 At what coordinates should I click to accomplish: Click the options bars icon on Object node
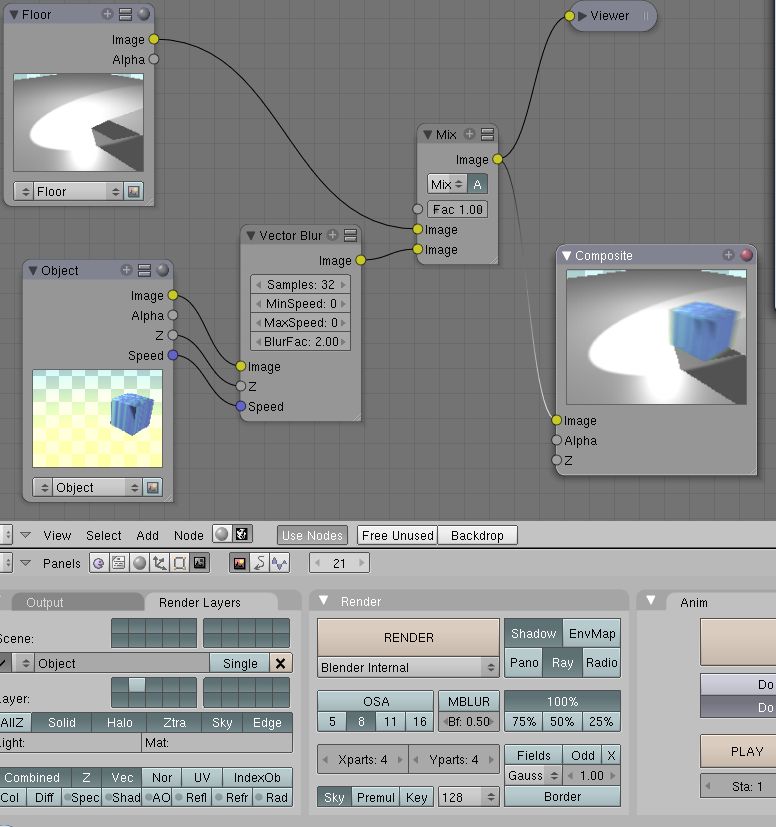(x=145, y=270)
